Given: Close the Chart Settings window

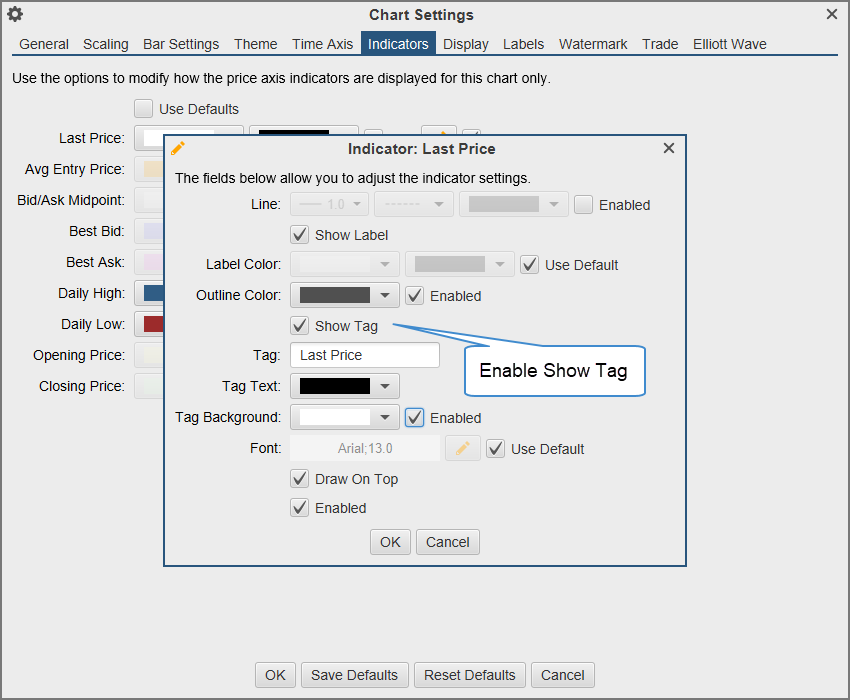Looking at the screenshot, I should [832, 14].
